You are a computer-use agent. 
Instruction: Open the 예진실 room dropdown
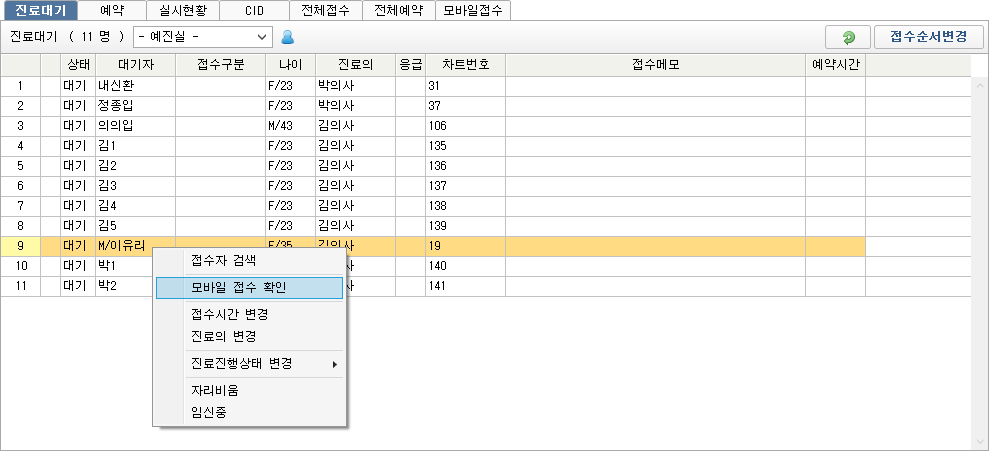coord(203,37)
